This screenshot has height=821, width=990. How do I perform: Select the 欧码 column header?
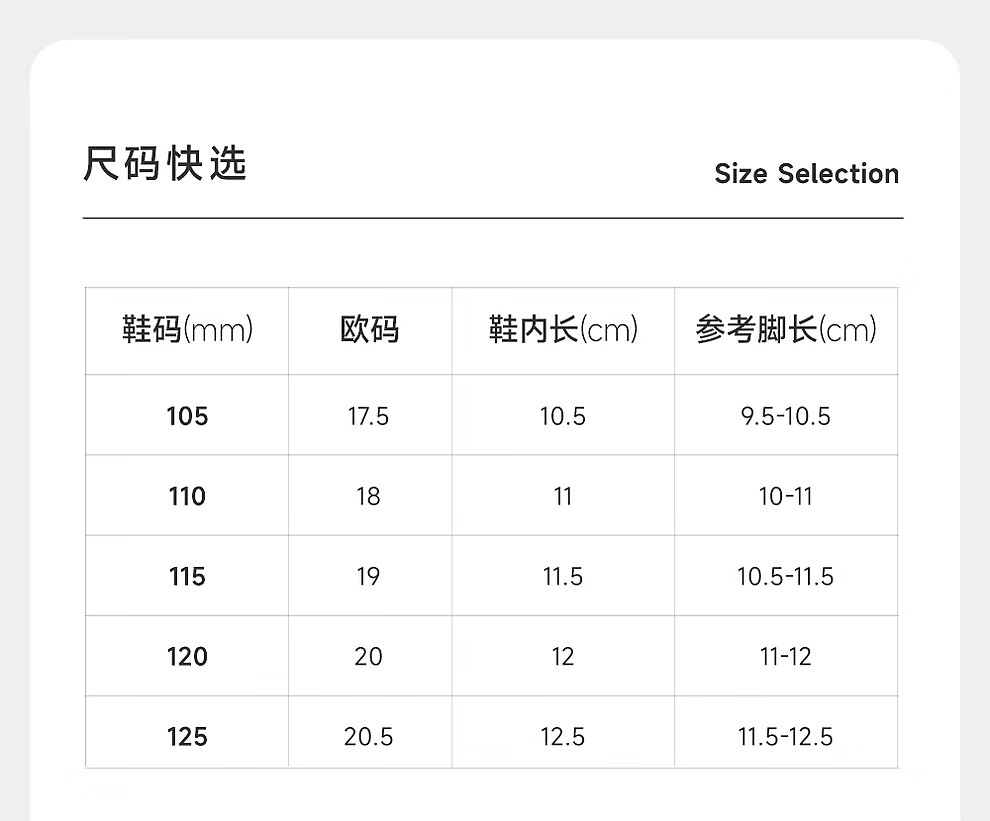(x=369, y=330)
